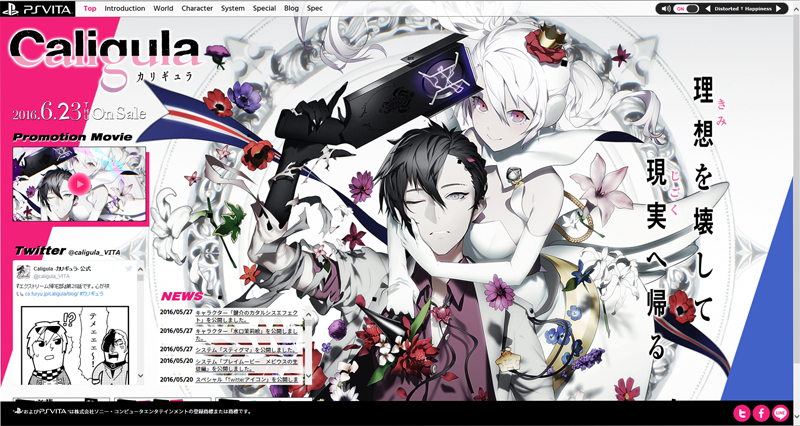Open news item スペシャル「Twitterアイコン」
Viewport: 800px width, 426px height.
[247, 380]
